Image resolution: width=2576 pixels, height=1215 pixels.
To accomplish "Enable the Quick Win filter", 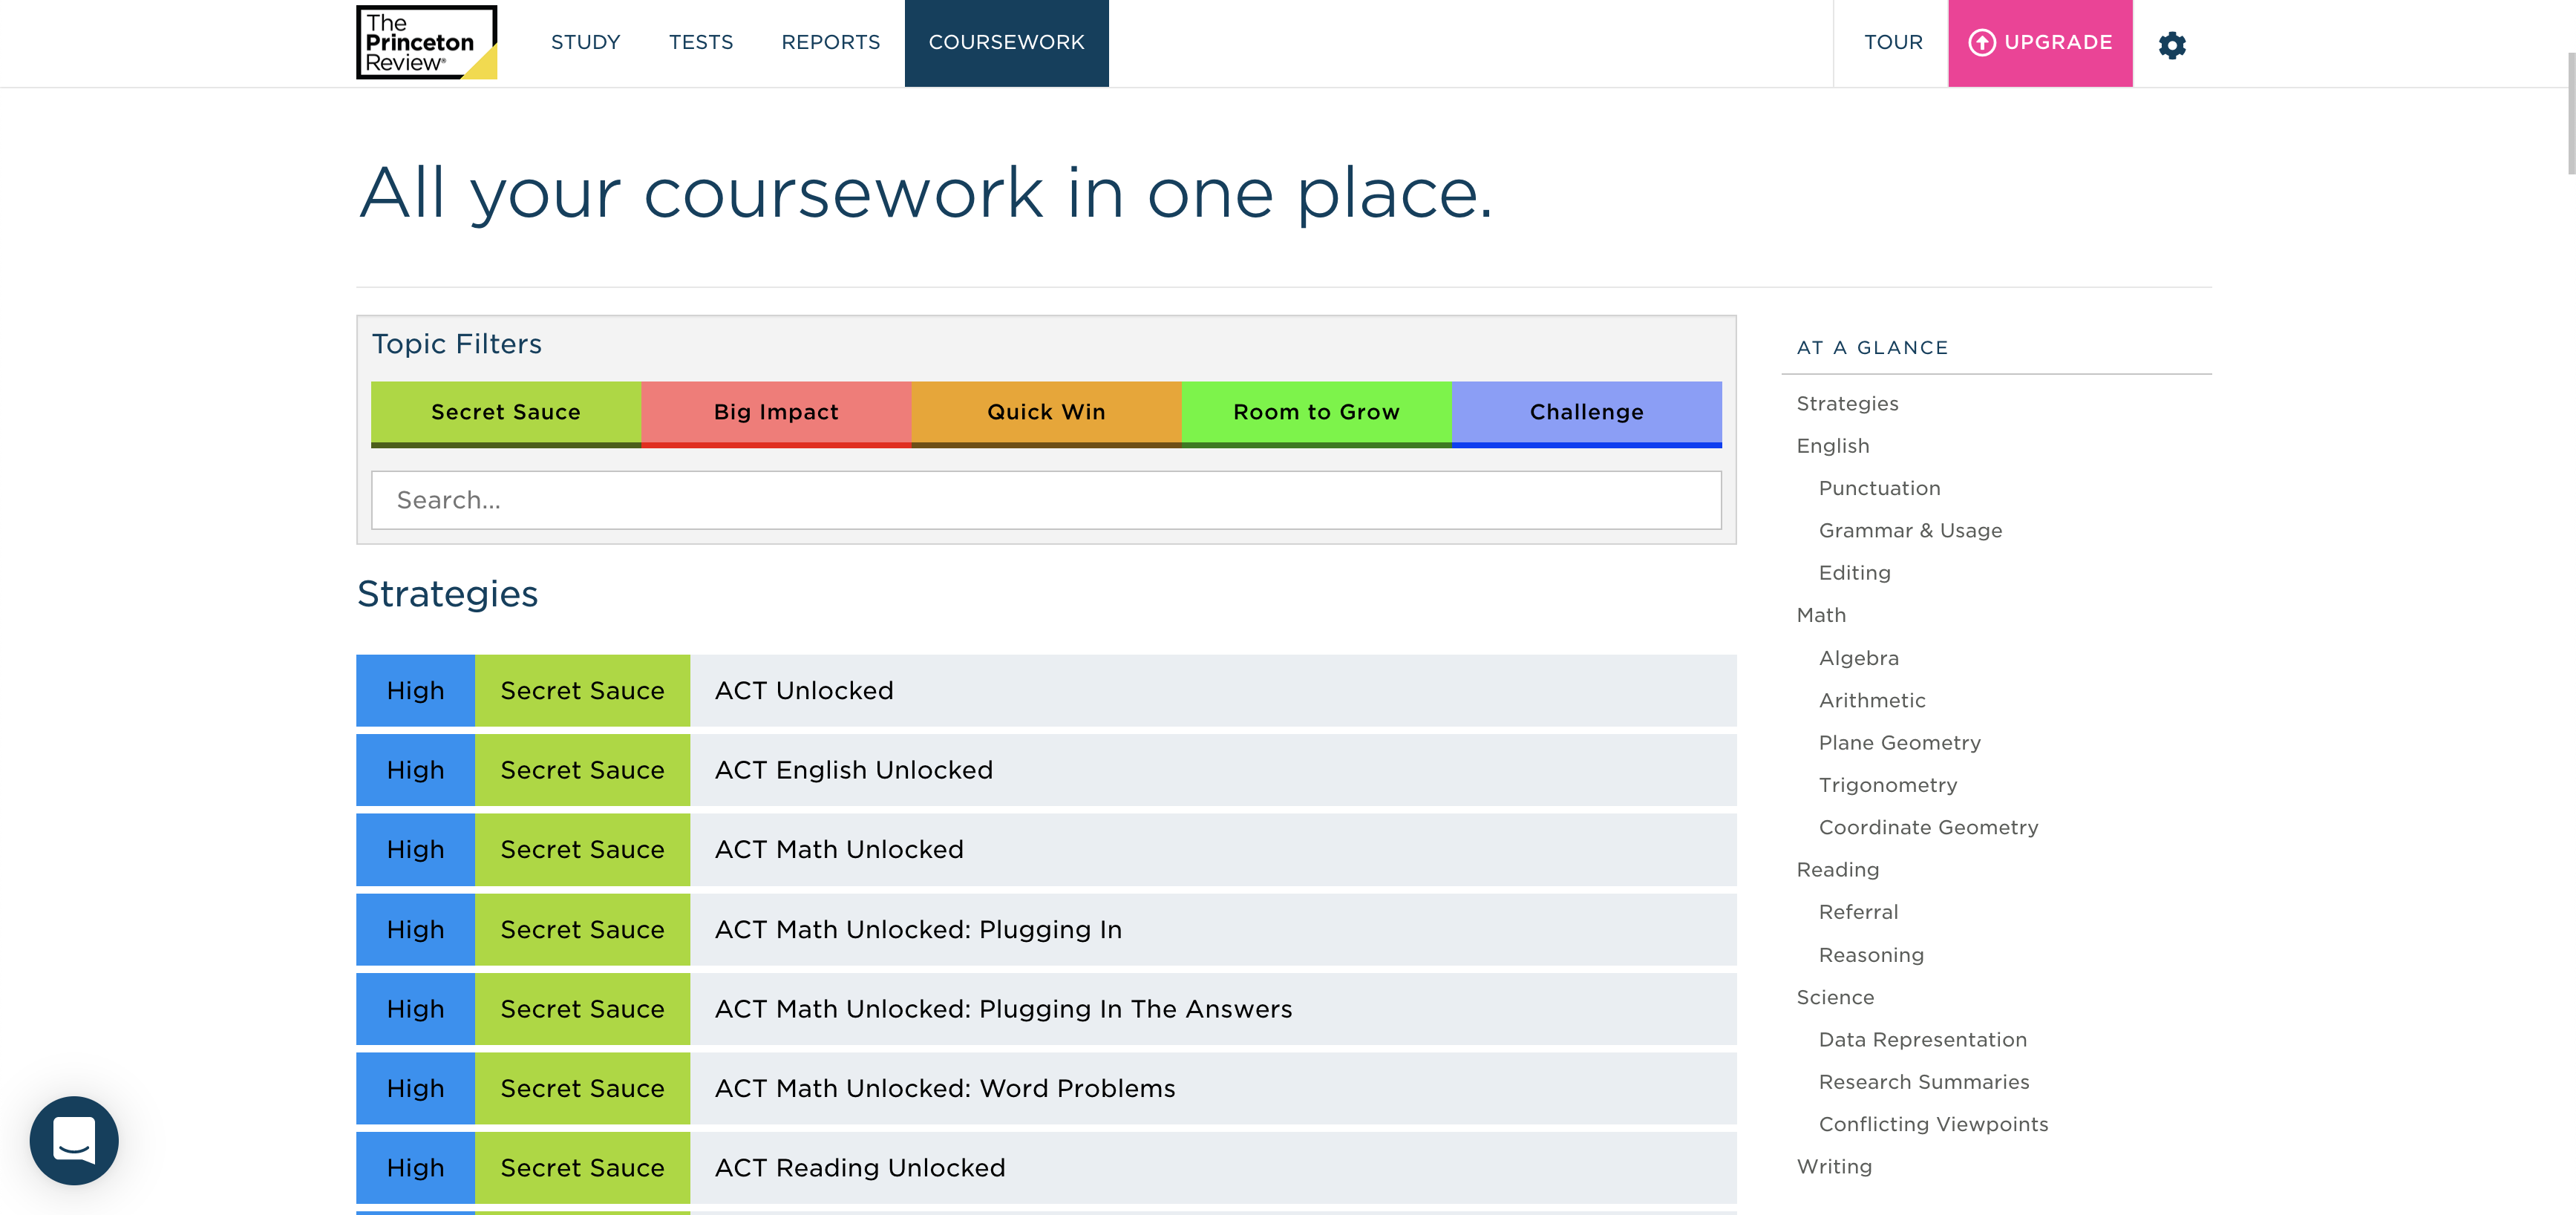I will tap(1045, 412).
